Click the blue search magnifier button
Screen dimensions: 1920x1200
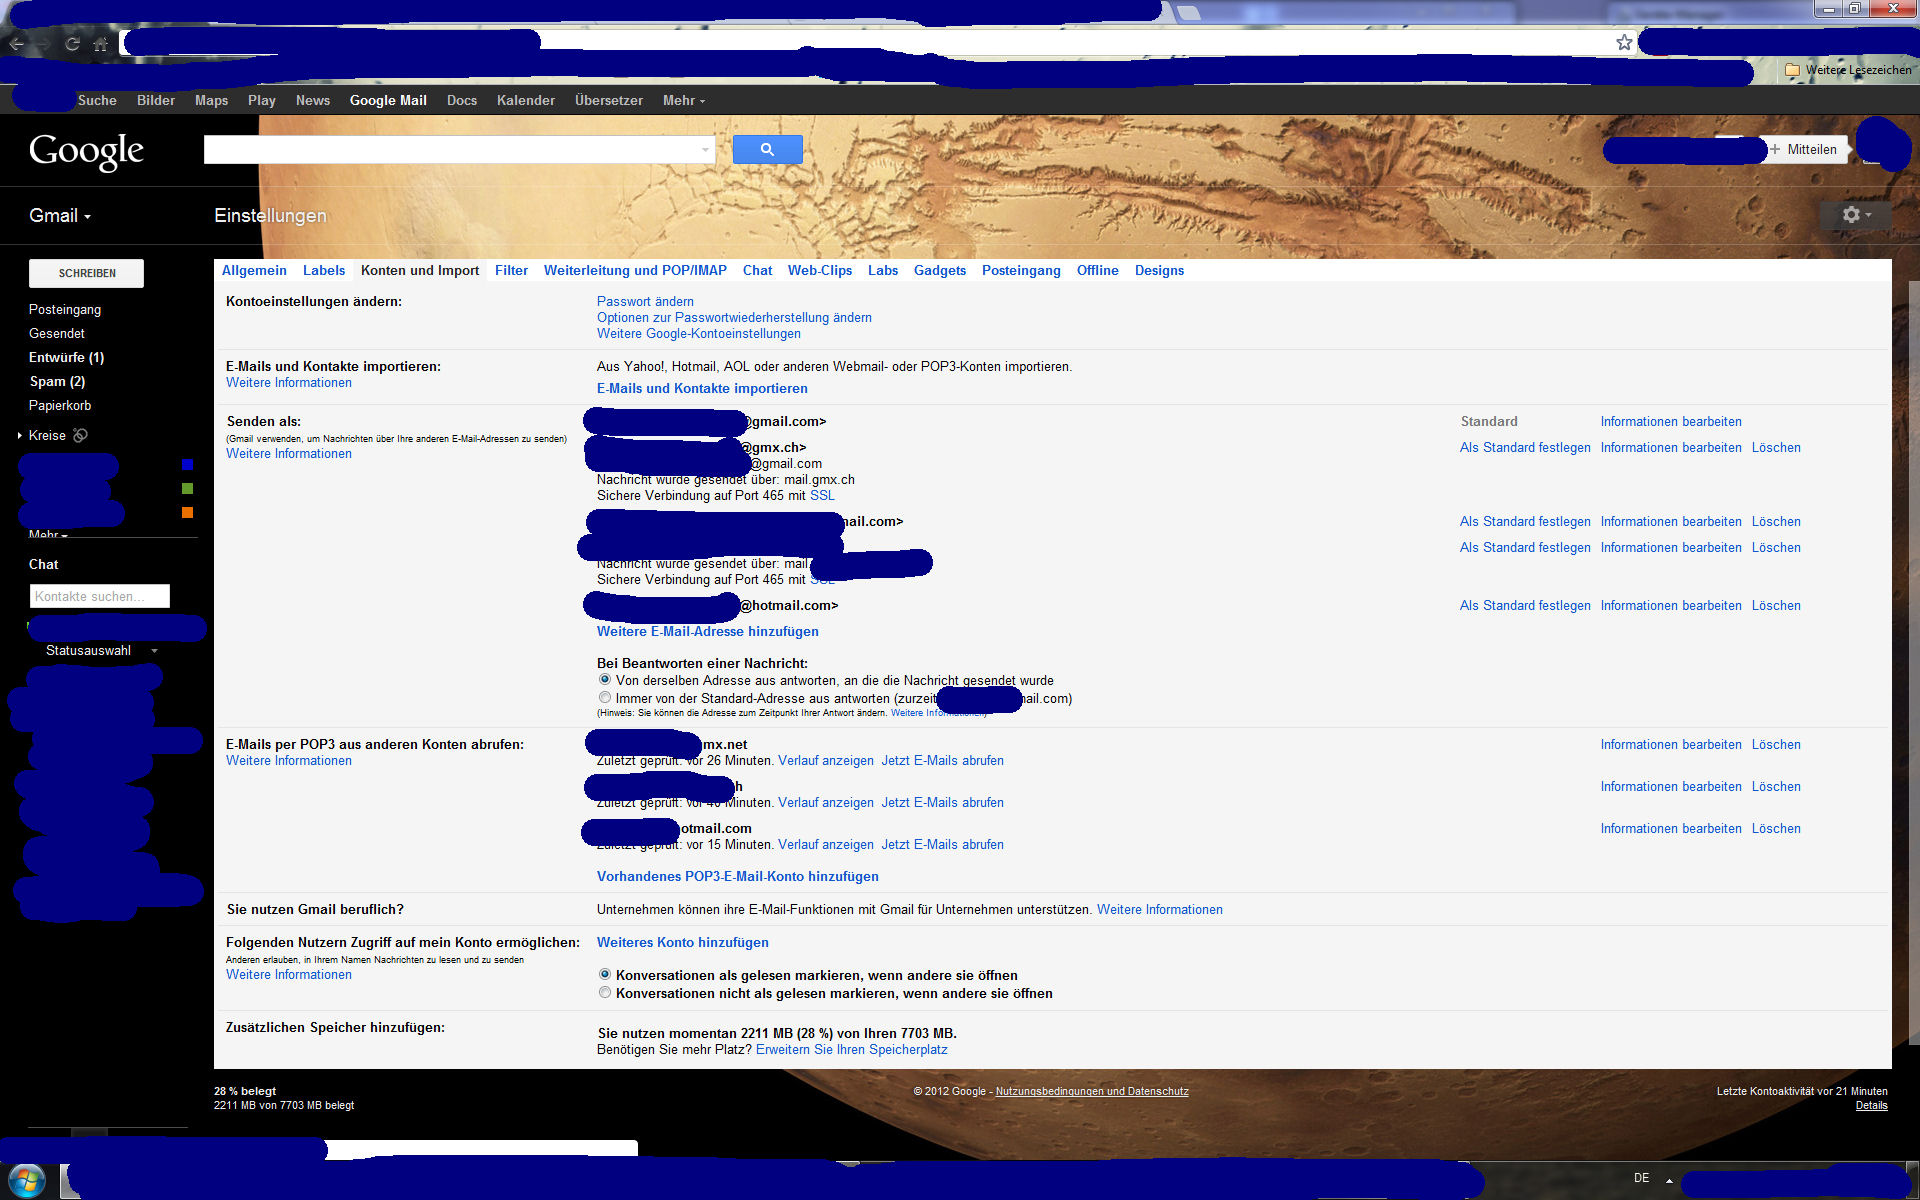[767, 149]
